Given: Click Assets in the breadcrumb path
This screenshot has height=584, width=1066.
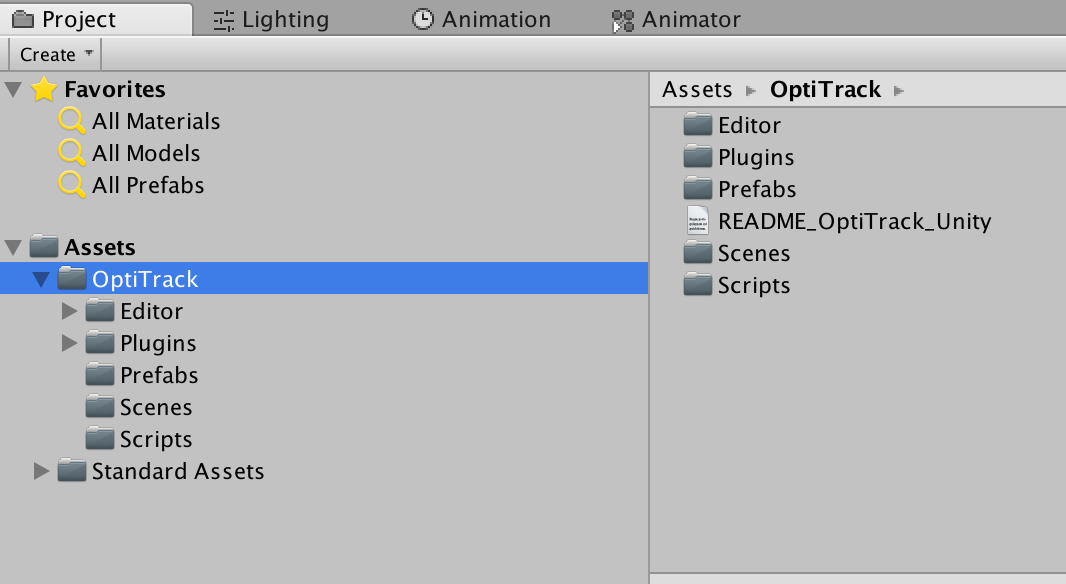Looking at the screenshot, I should [x=697, y=89].
